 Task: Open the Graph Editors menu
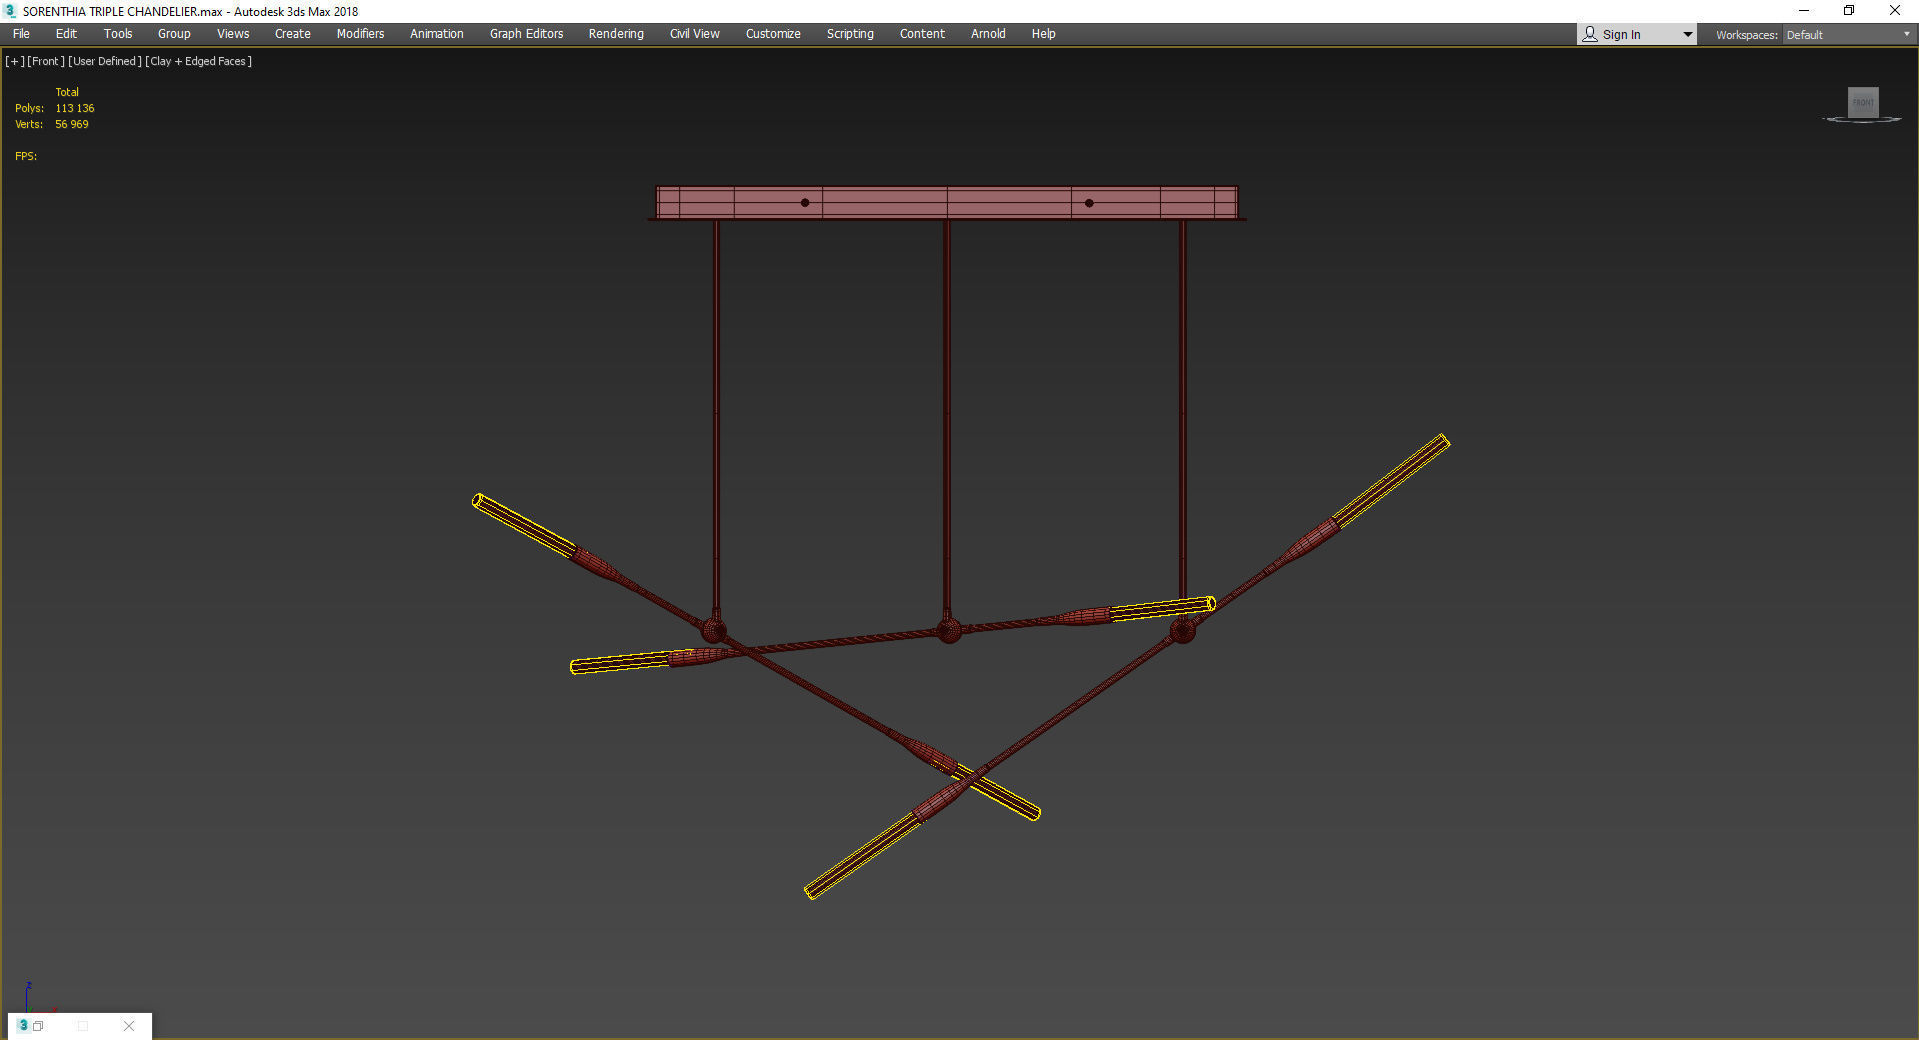click(526, 34)
